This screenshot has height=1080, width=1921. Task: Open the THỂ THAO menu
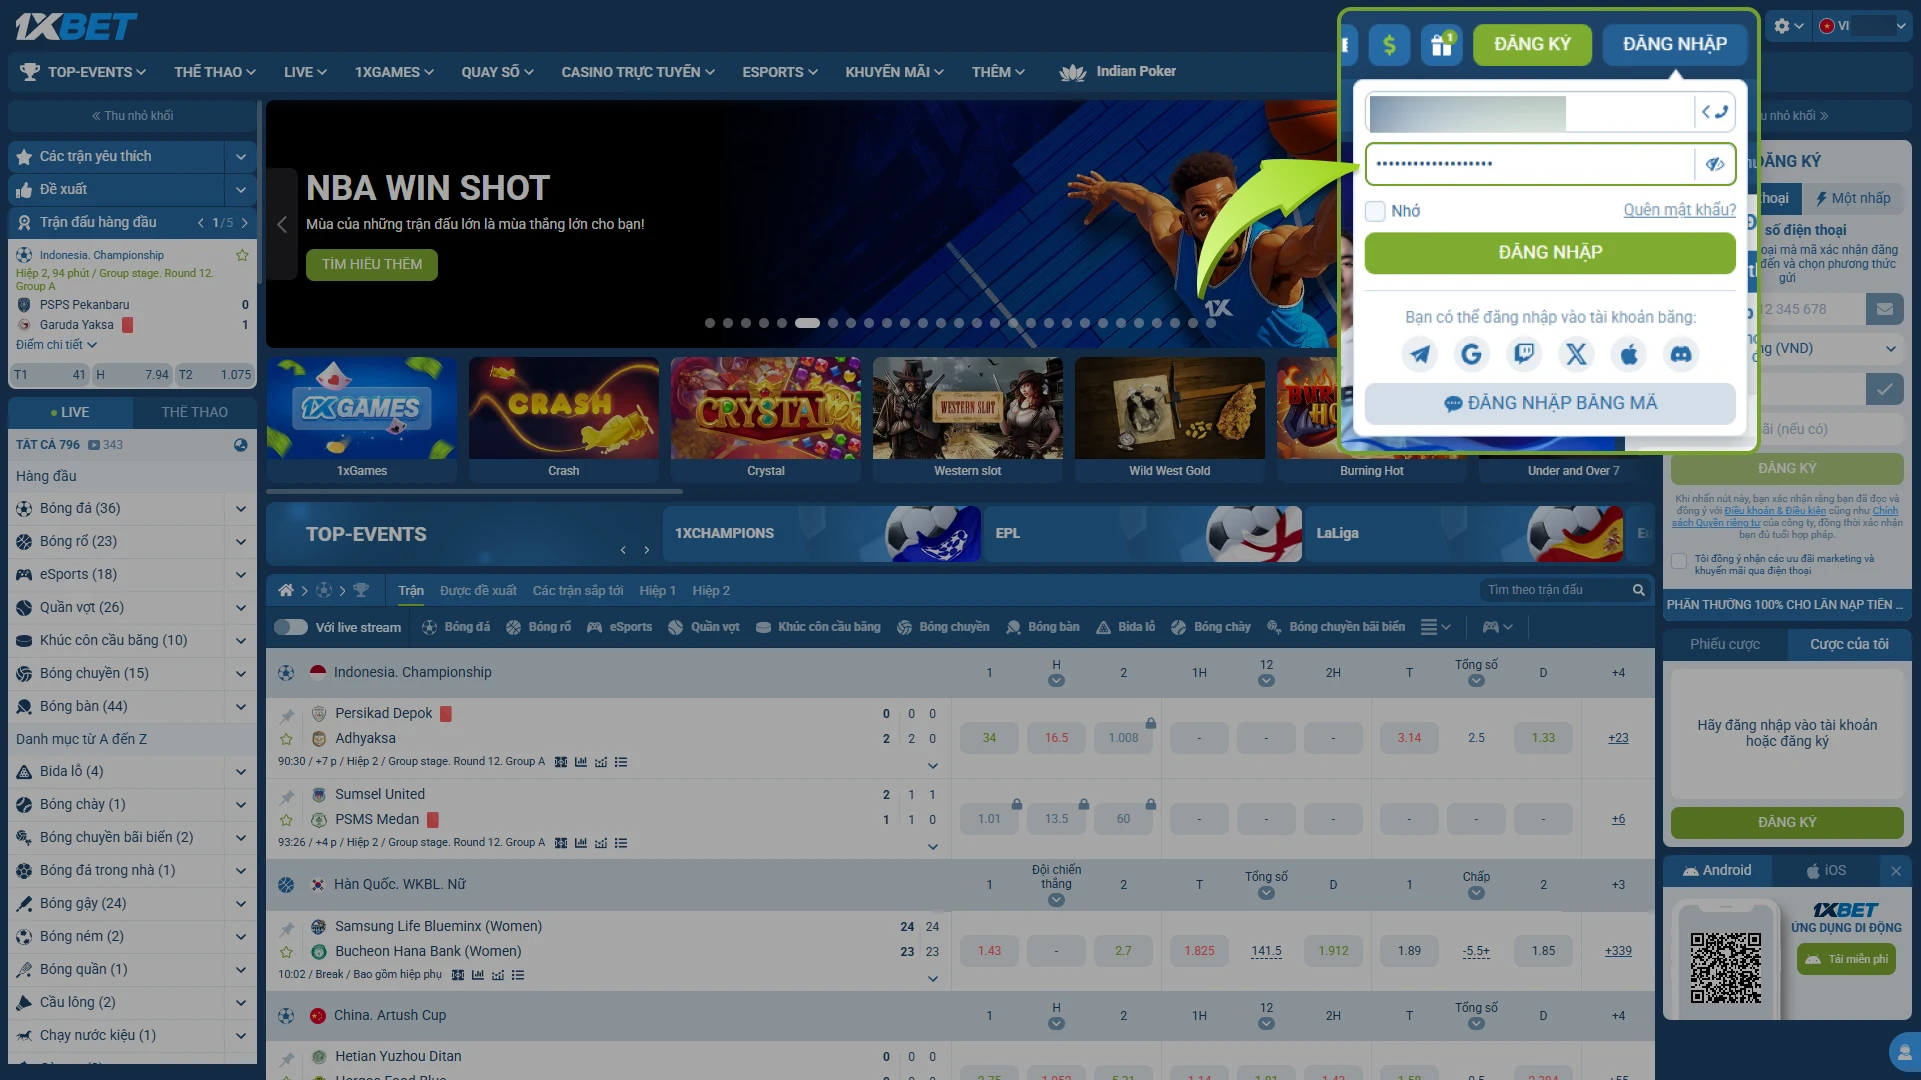(215, 72)
